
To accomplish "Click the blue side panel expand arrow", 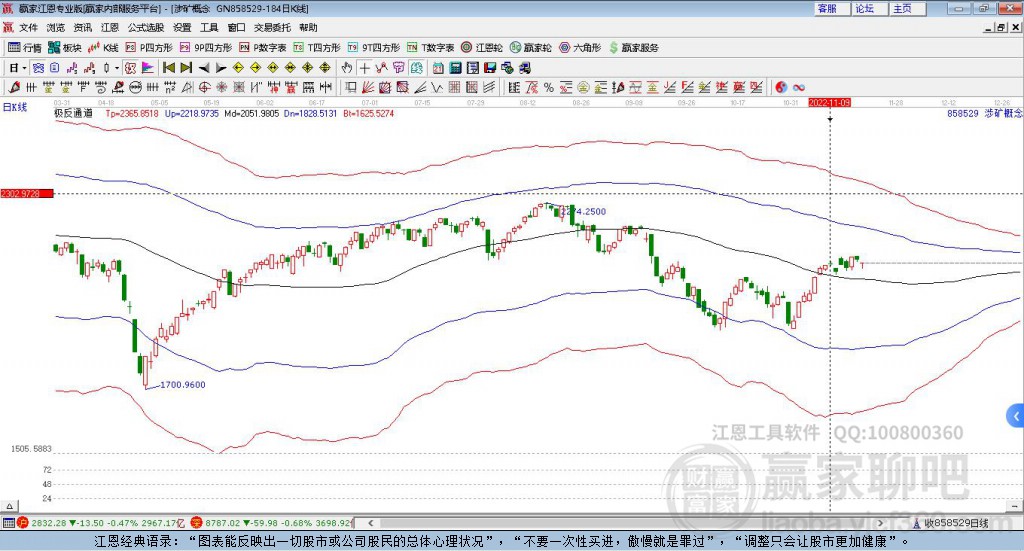I will point(1016,417).
